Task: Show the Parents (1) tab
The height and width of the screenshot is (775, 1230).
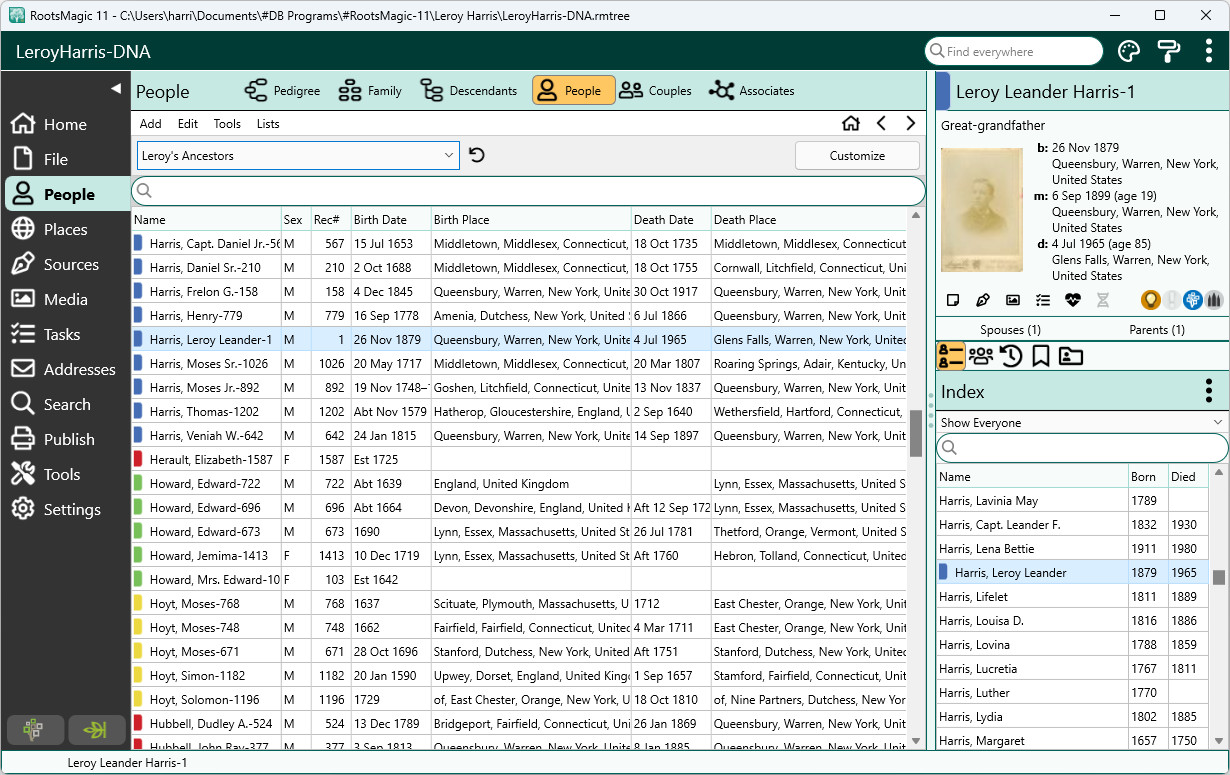Action: 1156,329
